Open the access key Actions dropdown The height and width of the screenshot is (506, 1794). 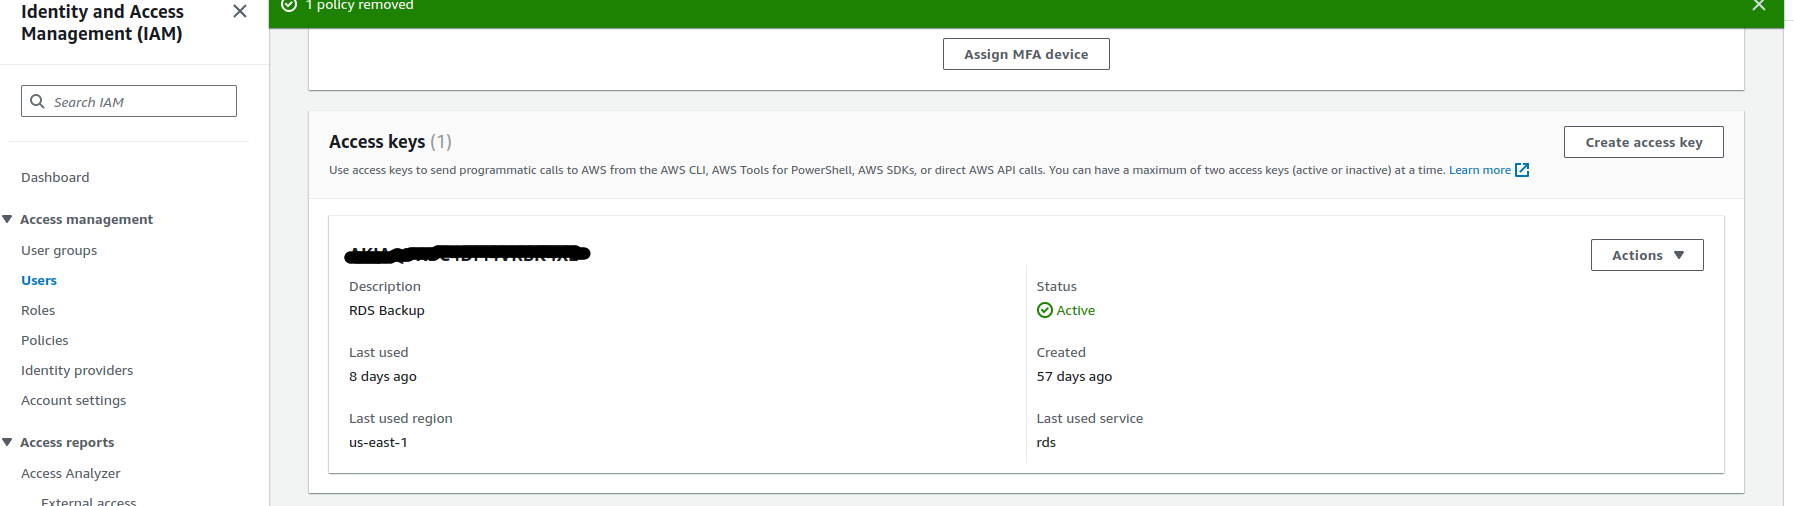point(1647,255)
